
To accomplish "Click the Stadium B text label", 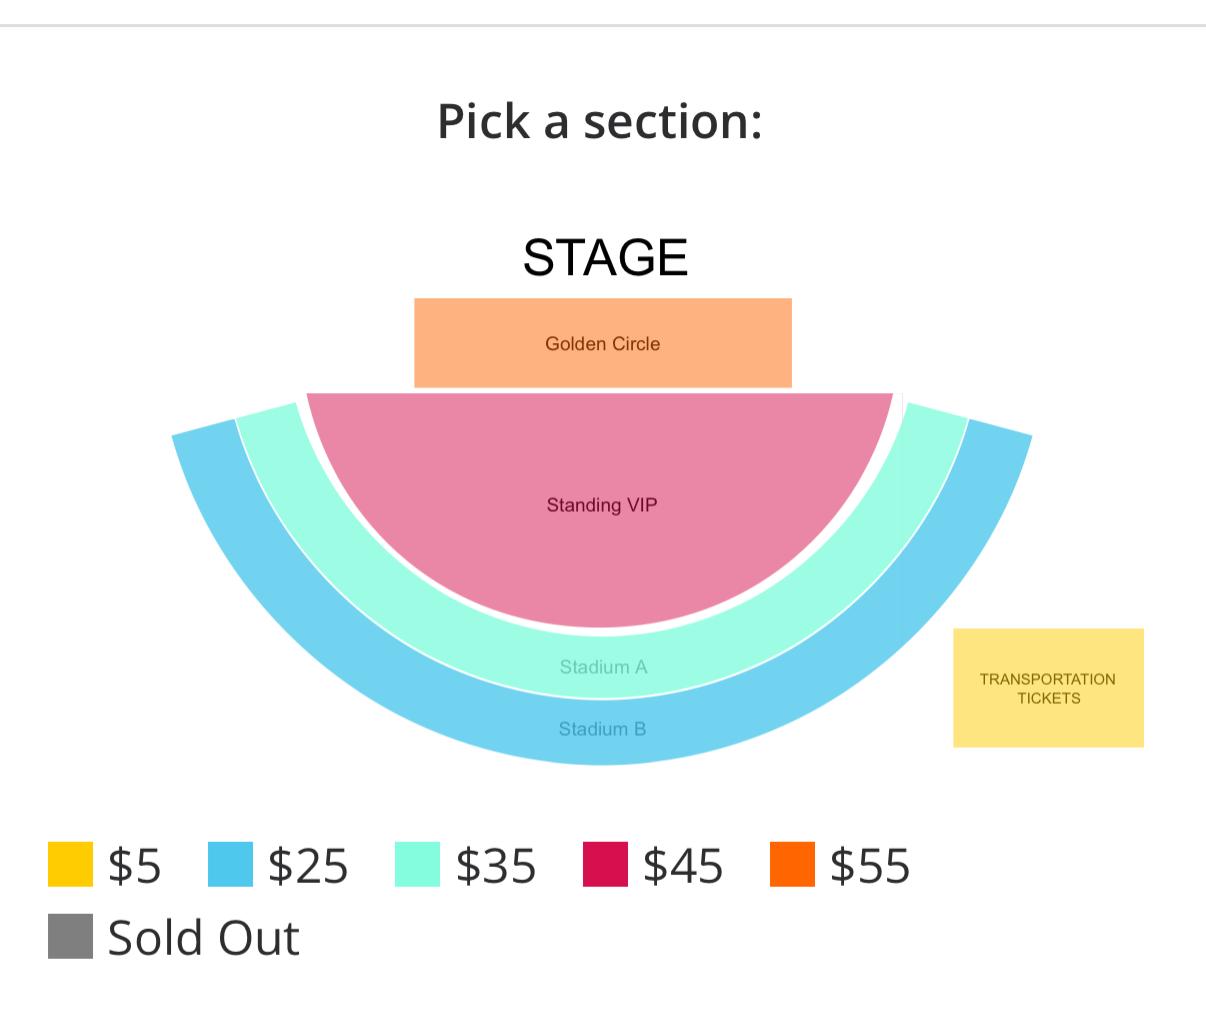I will (602, 729).
